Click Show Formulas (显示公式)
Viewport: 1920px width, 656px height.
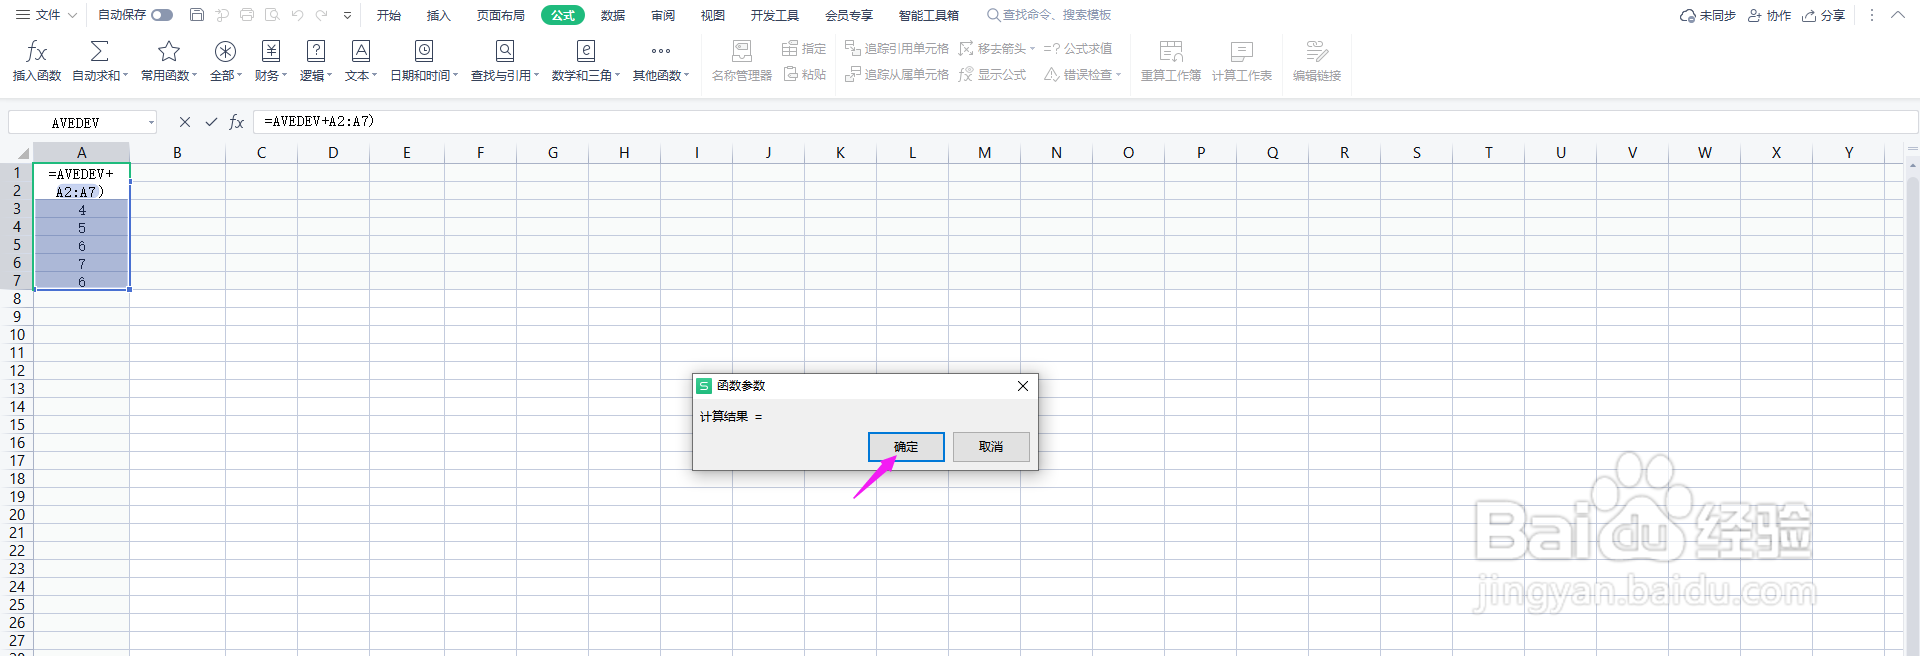pyautogui.click(x=993, y=74)
